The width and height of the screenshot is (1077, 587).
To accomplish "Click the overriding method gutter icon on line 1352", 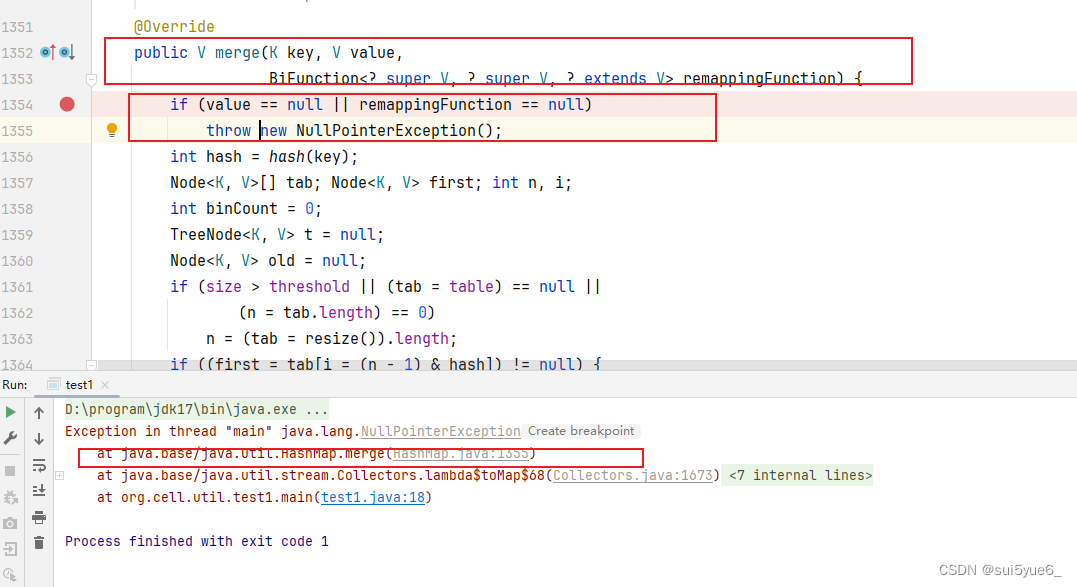I will coord(46,52).
